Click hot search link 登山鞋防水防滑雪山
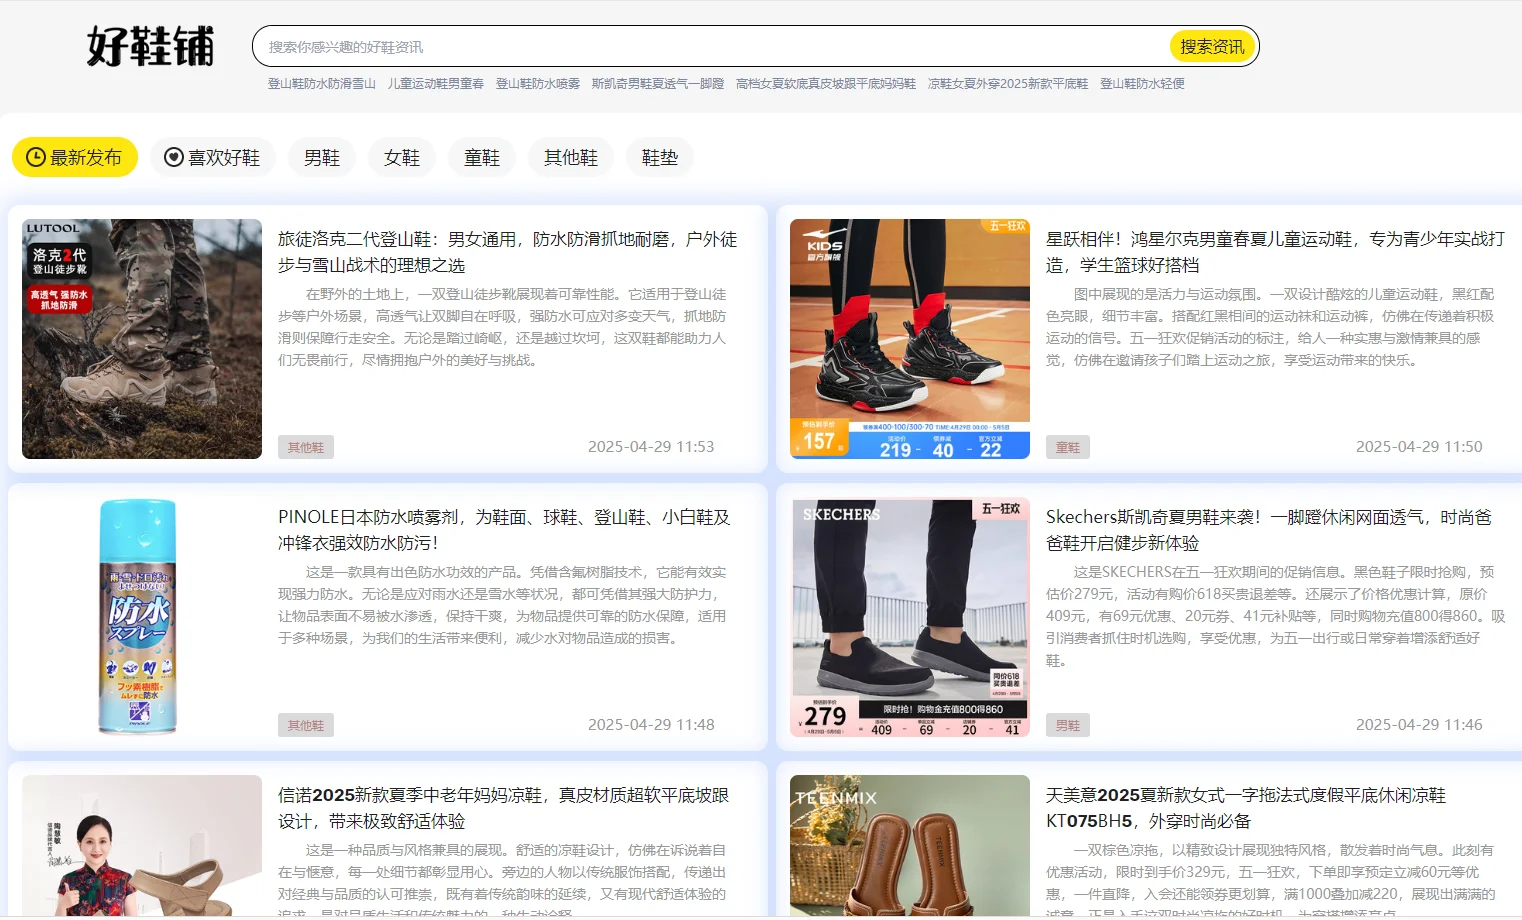The image size is (1522, 920). coord(321,84)
